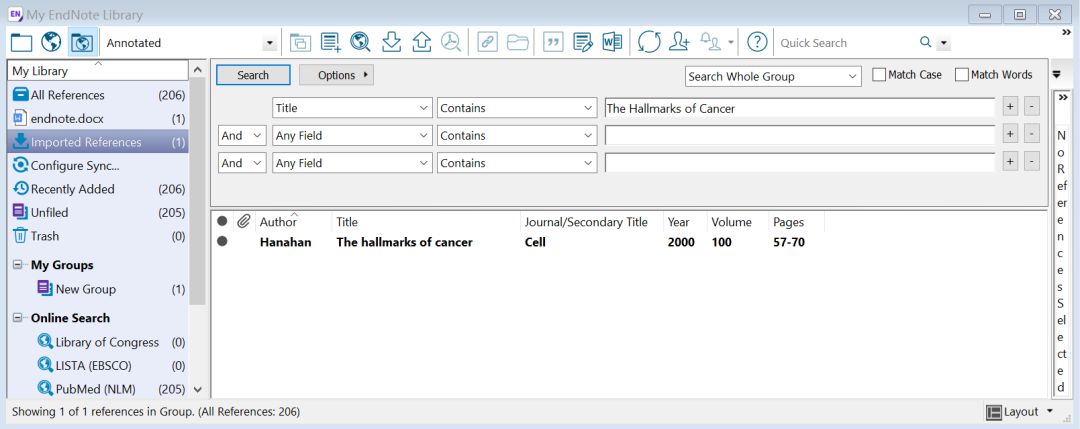Open the Title field dropdown in first row

(x=352, y=108)
